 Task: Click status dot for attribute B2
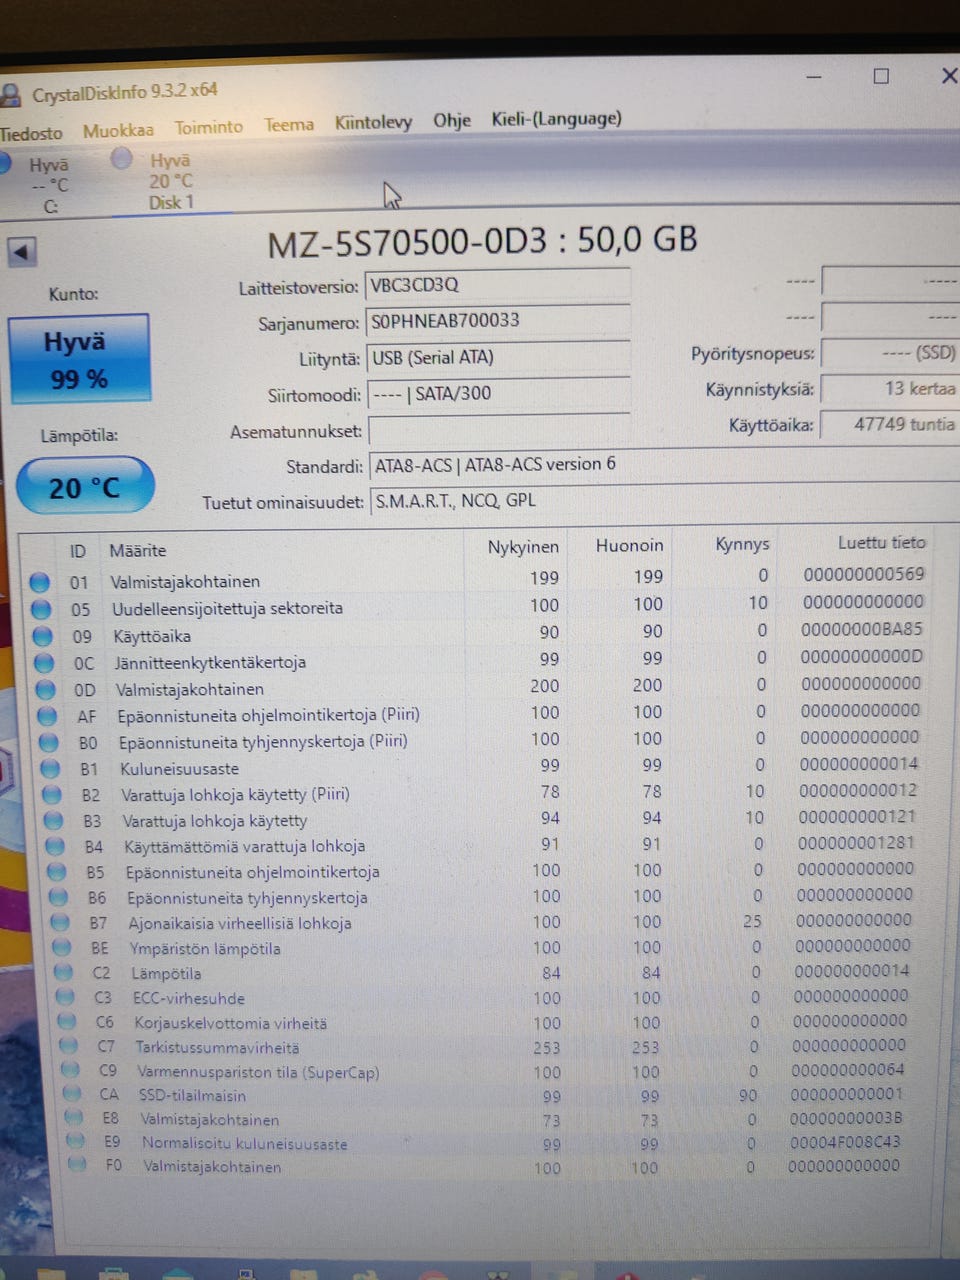coord(53,795)
